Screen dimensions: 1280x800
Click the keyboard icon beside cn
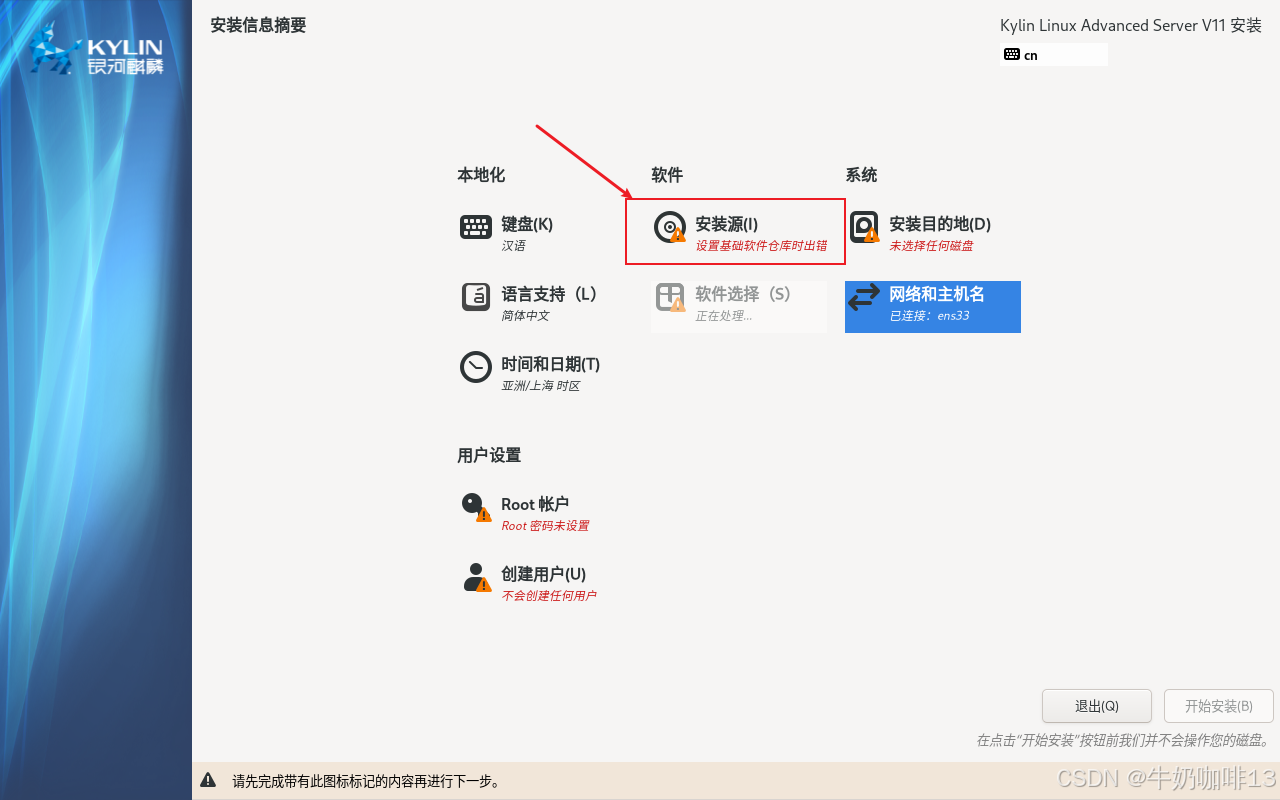click(x=1012, y=54)
